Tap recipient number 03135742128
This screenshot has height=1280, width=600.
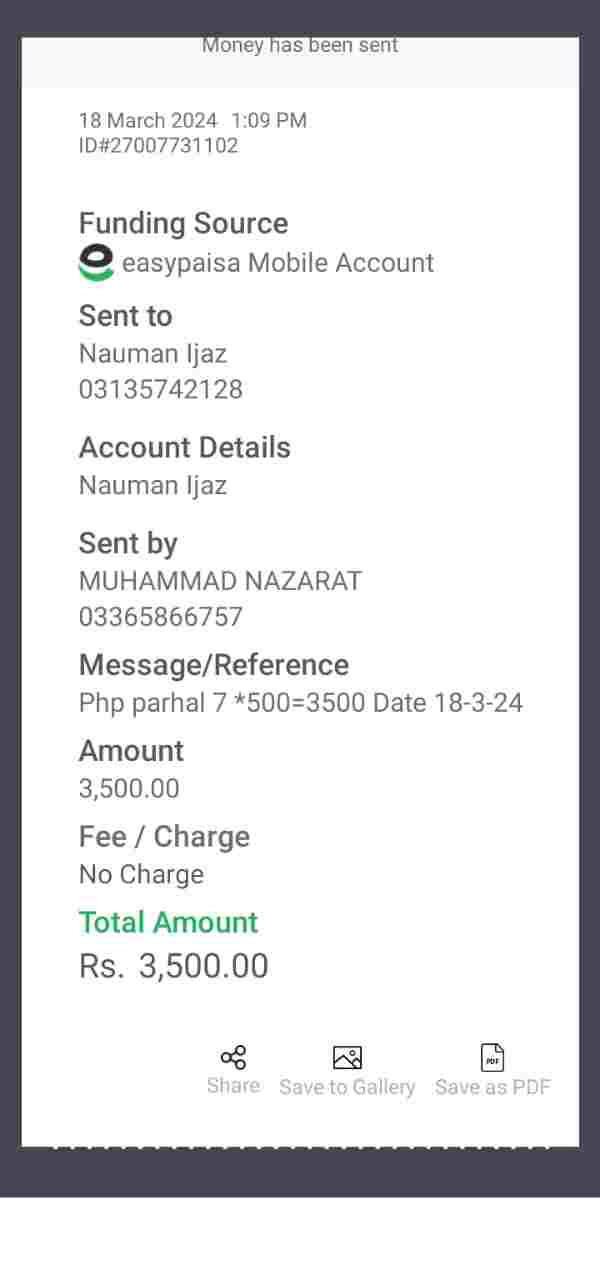pos(161,389)
